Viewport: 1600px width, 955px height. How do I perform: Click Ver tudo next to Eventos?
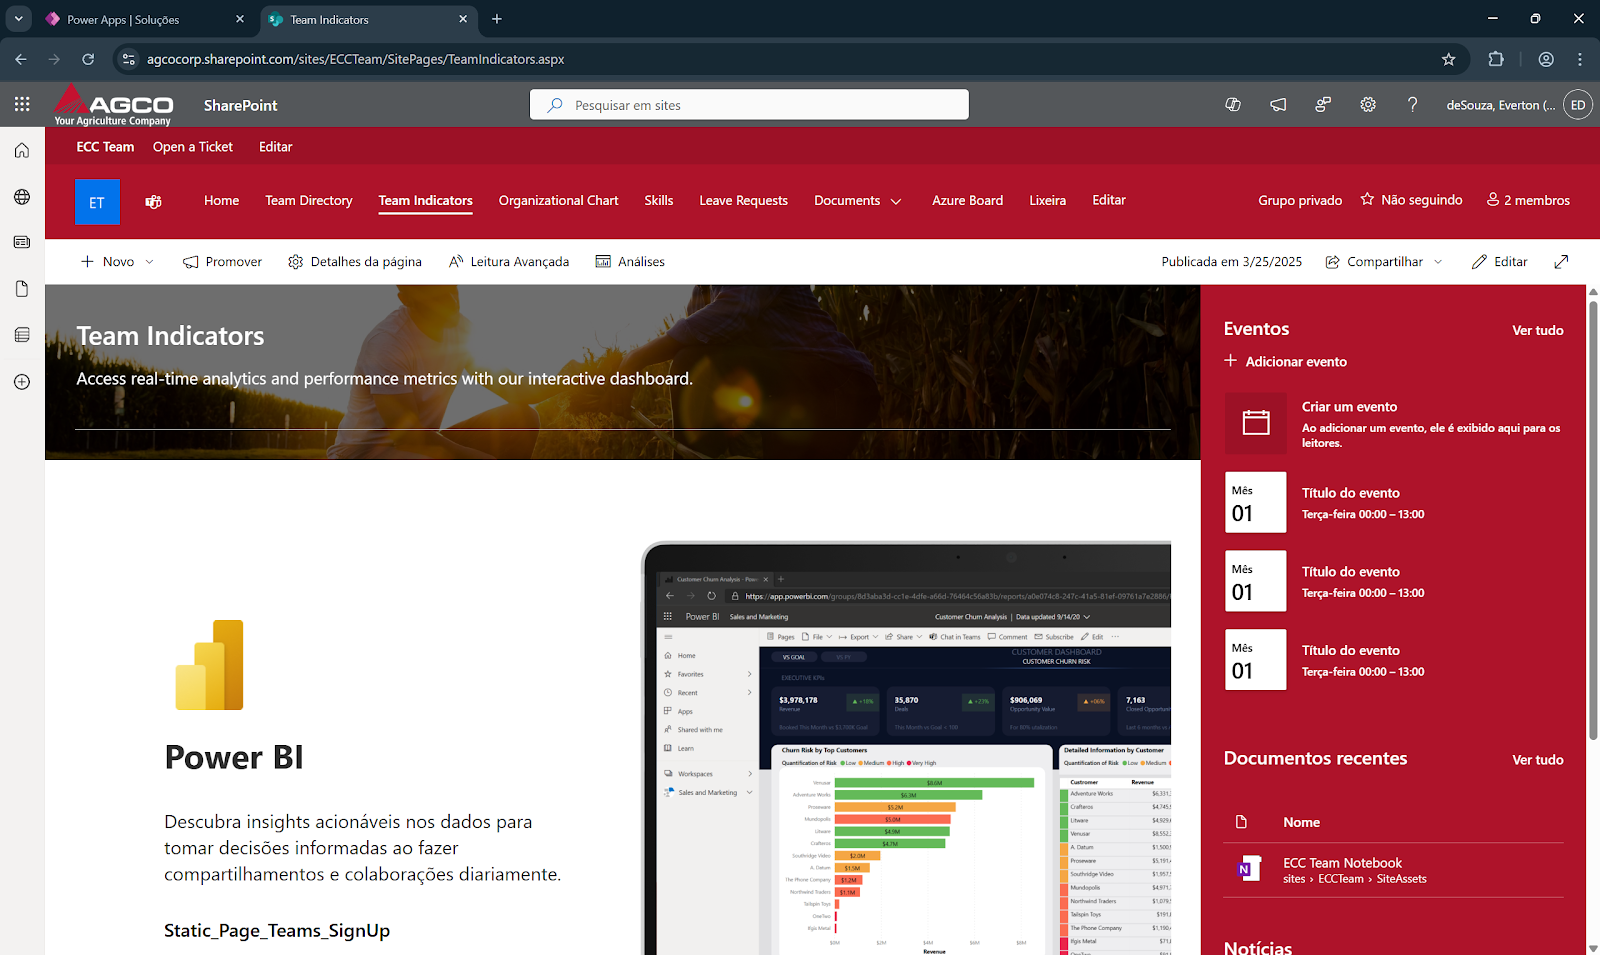click(x=1537, y=330)
